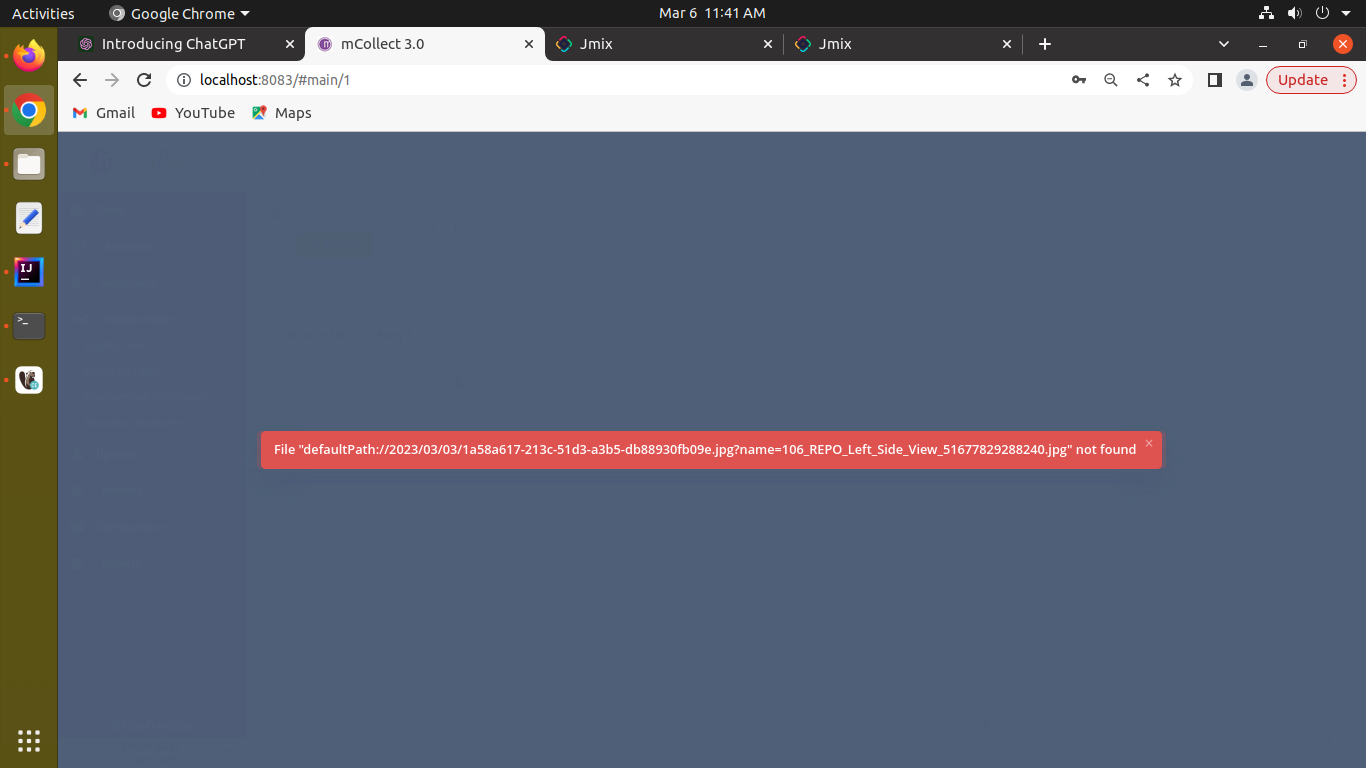
Task: Reload the current page
Action: [144, 80]
